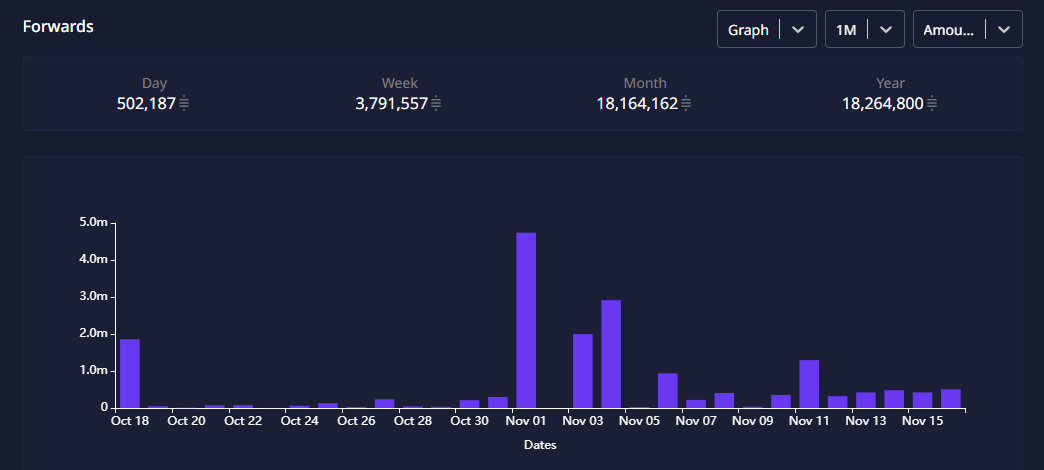This screenshot has height=470, width=1044.
Task: Select the Month forwards value 18,164,162
Action: tap(637, 103)
